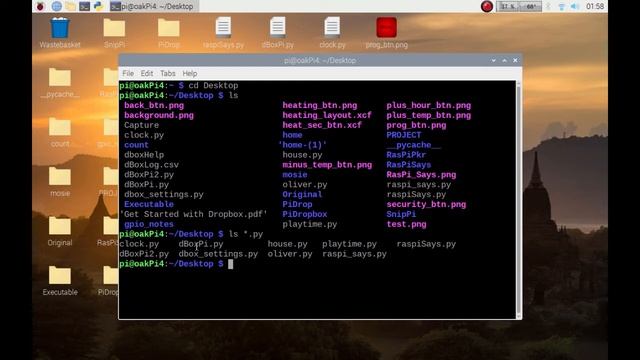Open the Bluetooth tray menu
640x360 pixels.
[549, 7]
